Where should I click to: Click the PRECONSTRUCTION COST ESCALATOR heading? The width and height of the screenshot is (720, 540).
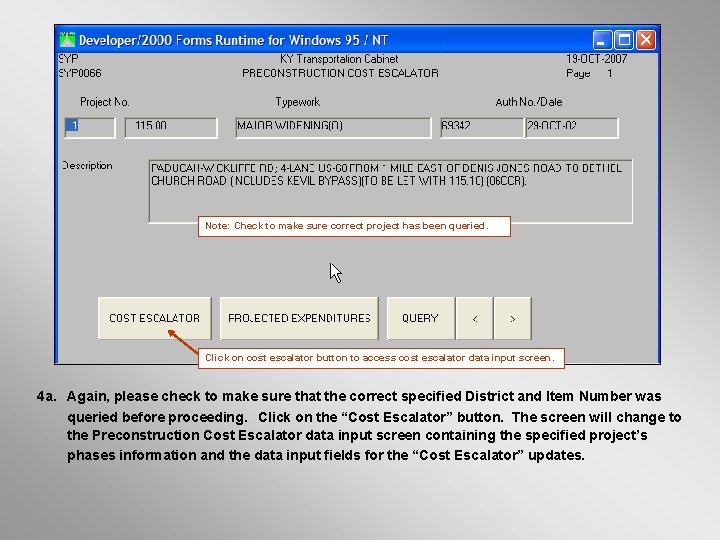tap(340, 73)
